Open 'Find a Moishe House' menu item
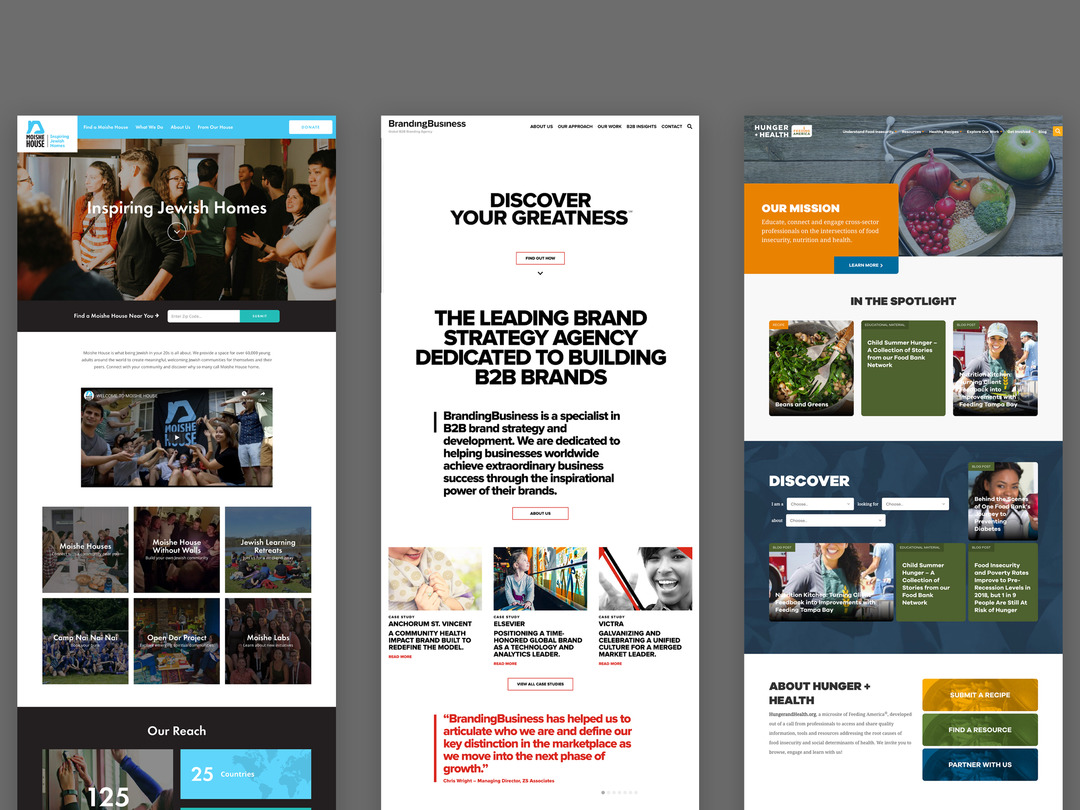The width and height of the screenshot is (1080, 810). click(105, 127)
